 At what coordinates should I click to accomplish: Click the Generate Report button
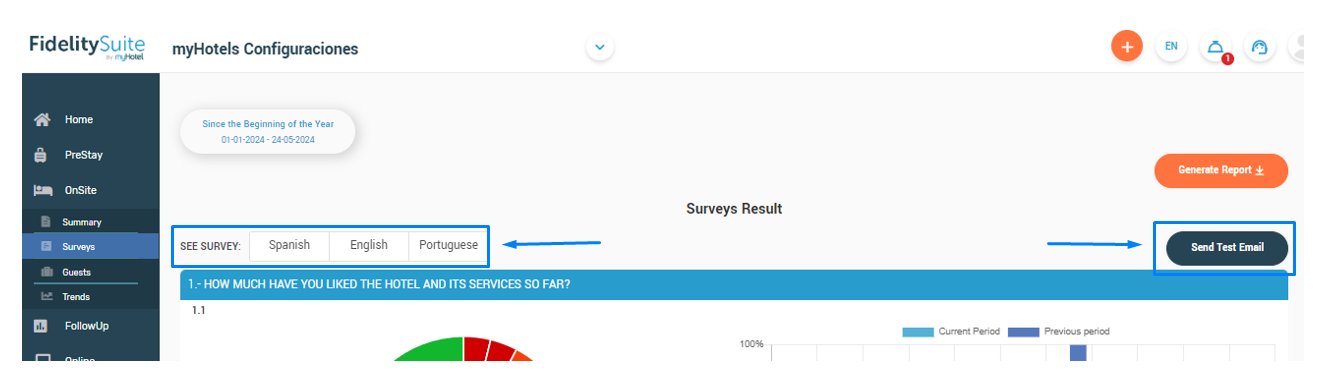pos(1221,170)
